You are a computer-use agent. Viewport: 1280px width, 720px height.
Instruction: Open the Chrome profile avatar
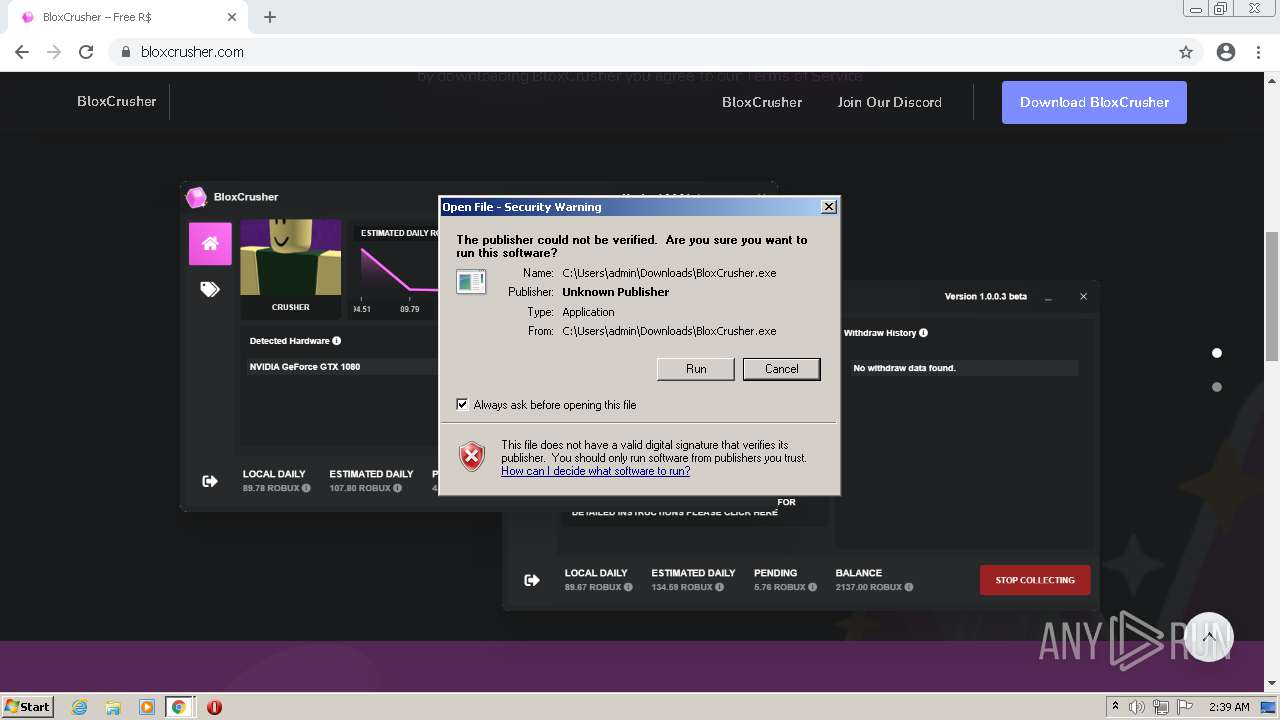(1226, 52)
